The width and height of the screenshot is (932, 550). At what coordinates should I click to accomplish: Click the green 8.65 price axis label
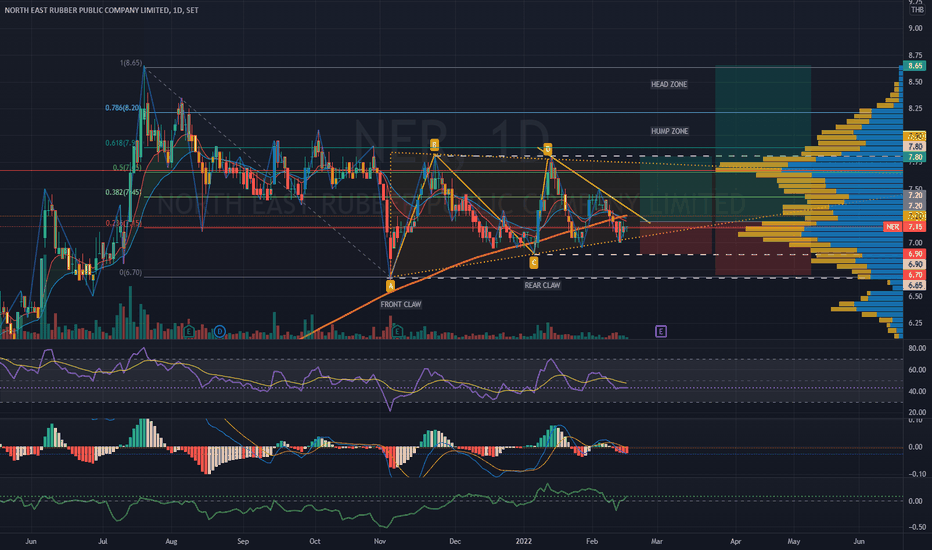(x=914, y=66)
